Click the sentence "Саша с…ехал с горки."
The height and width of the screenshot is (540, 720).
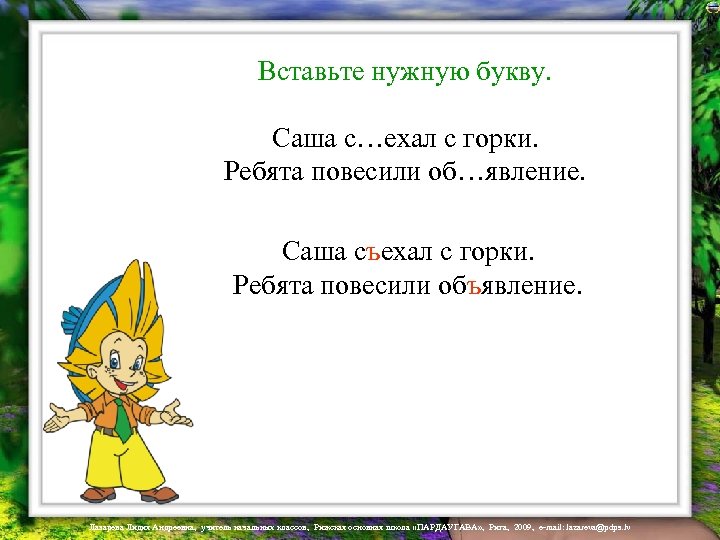click(x=405, y=138)
